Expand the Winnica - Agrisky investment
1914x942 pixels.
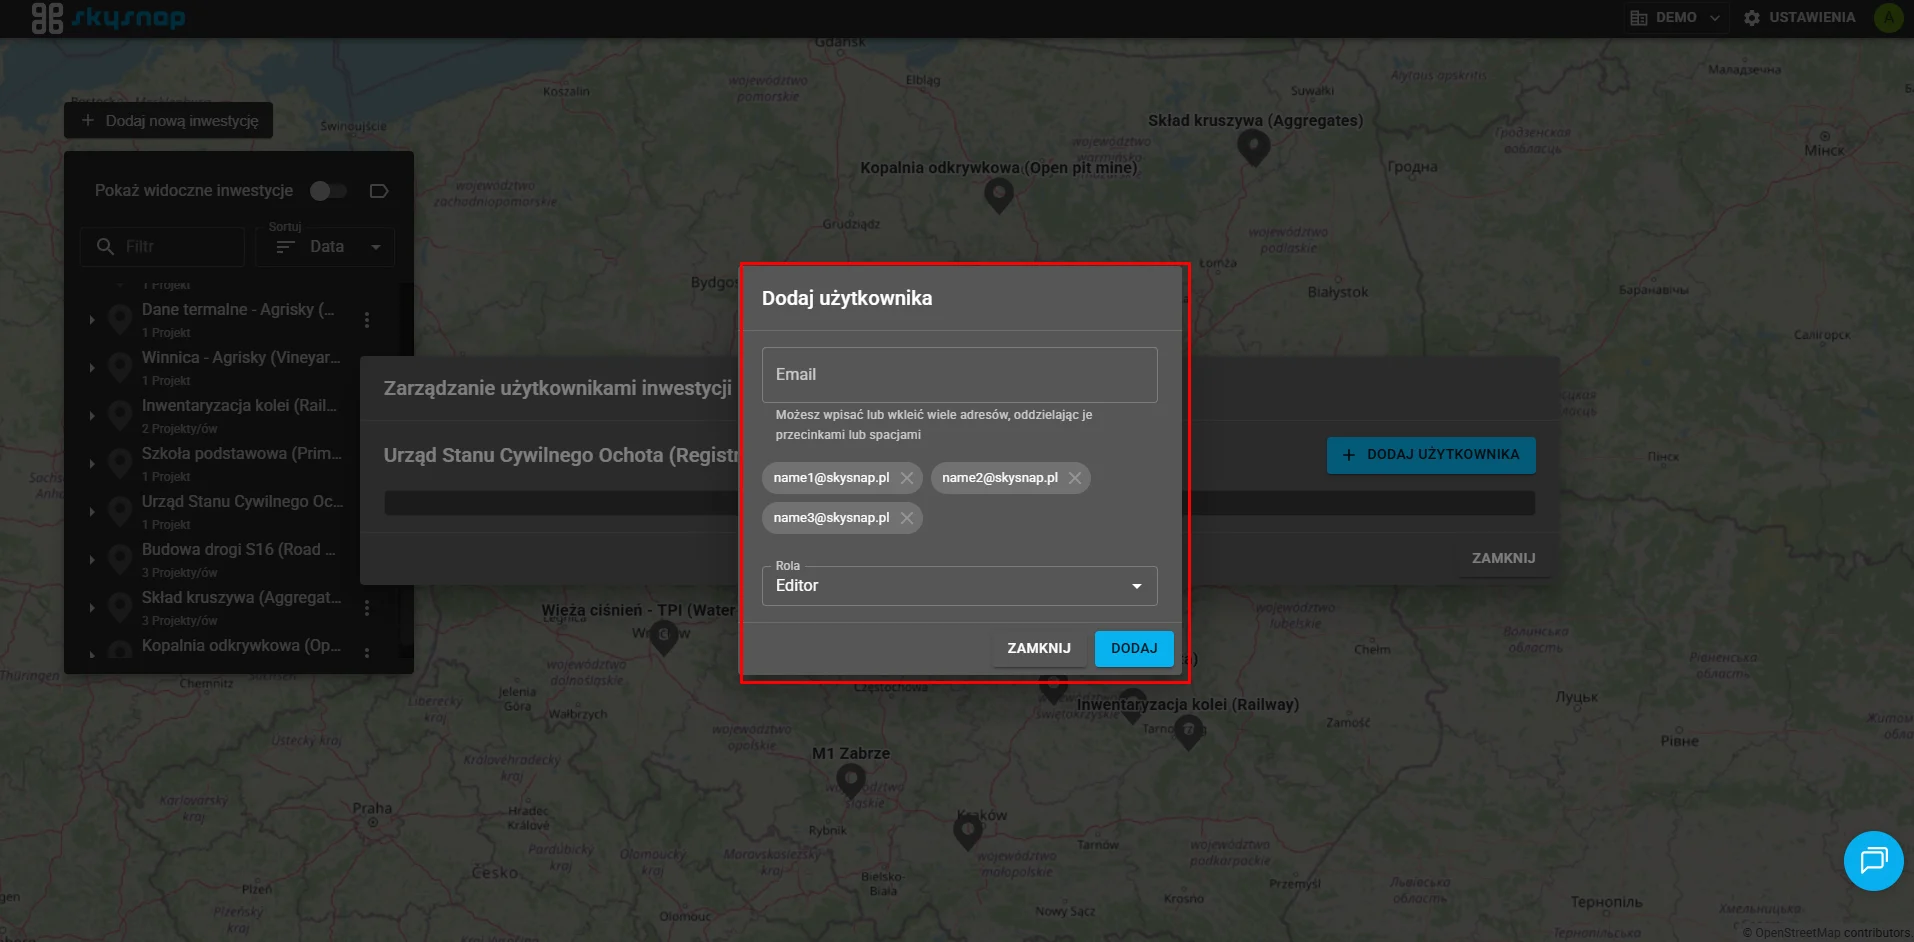point(92,368)
